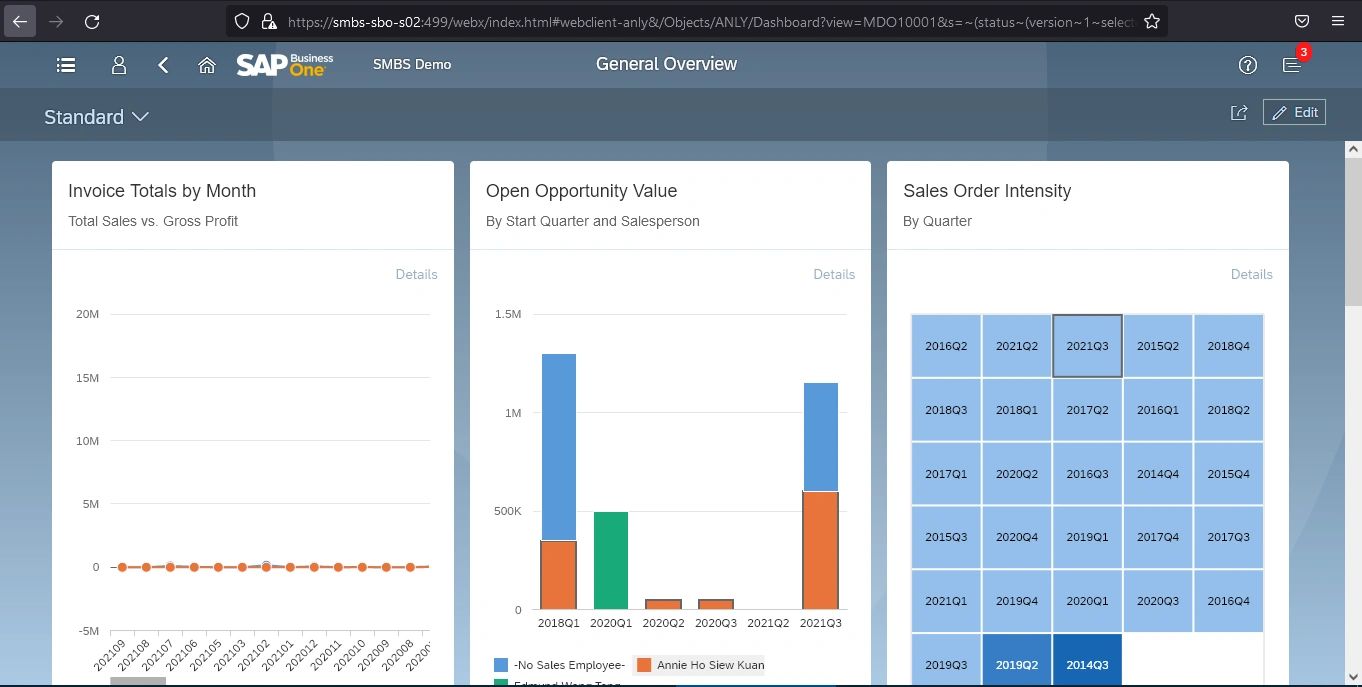Open the navigation list icon in the header

coord(65,64)
